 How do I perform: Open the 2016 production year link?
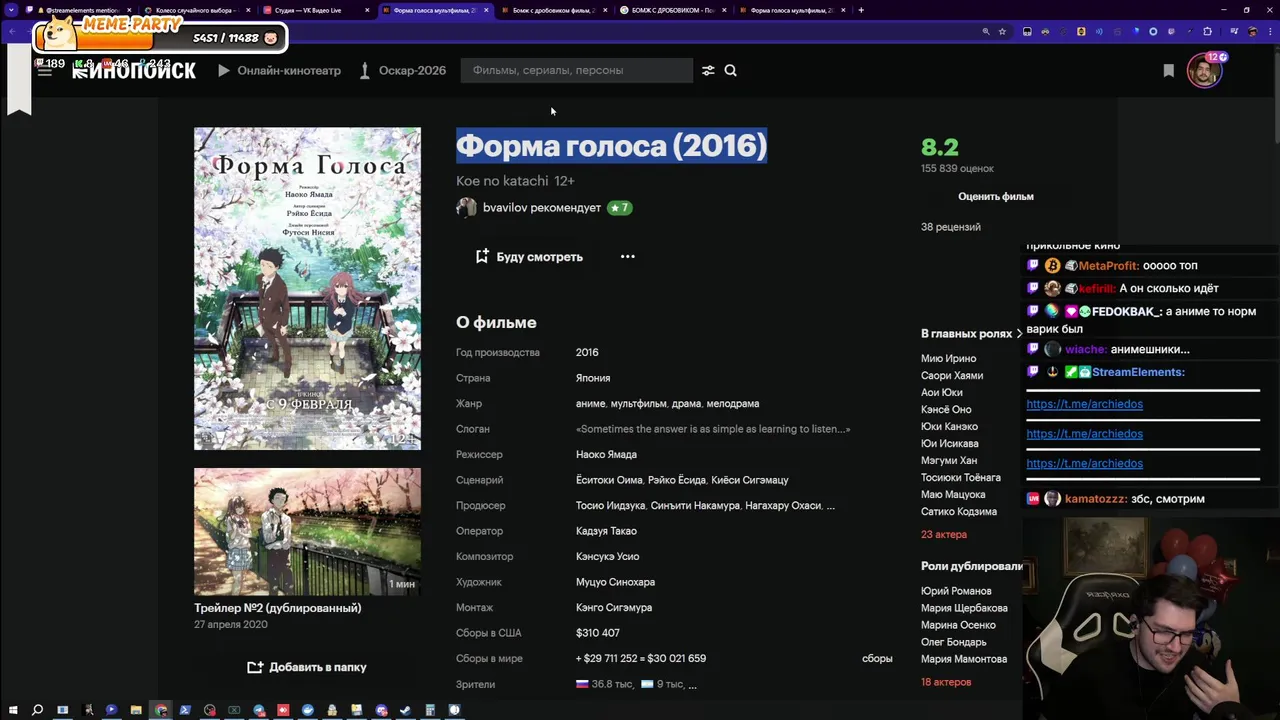587,353
